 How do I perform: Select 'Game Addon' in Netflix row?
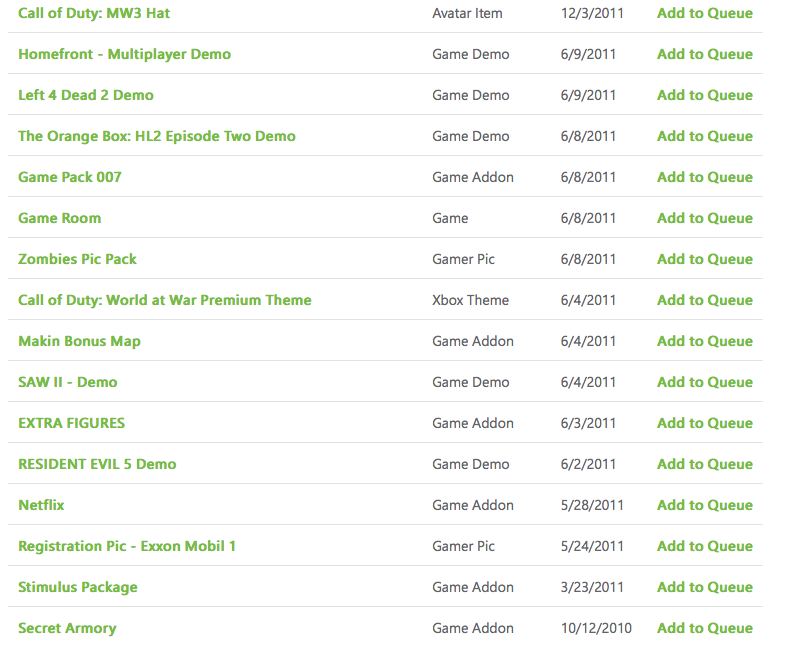click(473, 505)
